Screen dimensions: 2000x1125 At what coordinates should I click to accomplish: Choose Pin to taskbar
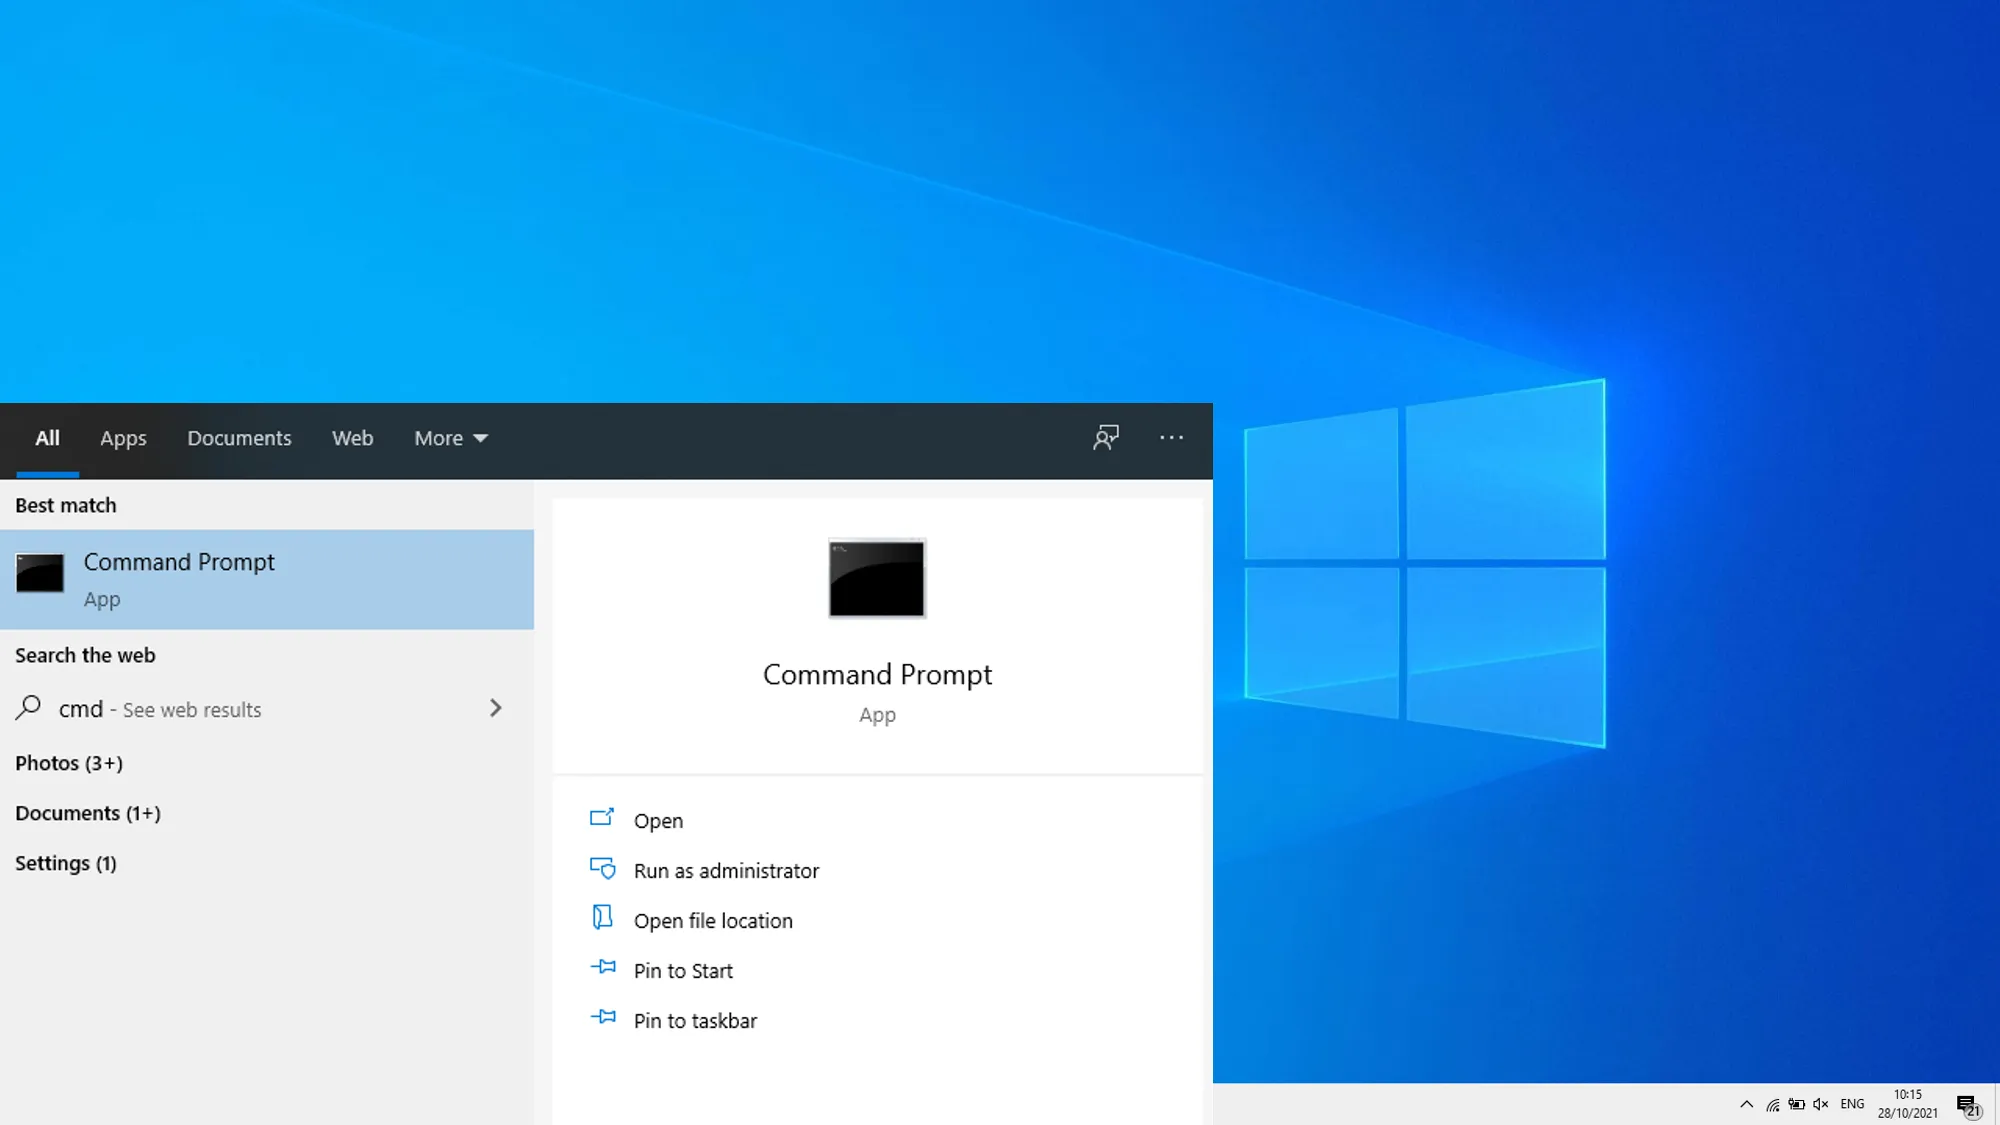pyautogui.click(x=695, y=1021)
